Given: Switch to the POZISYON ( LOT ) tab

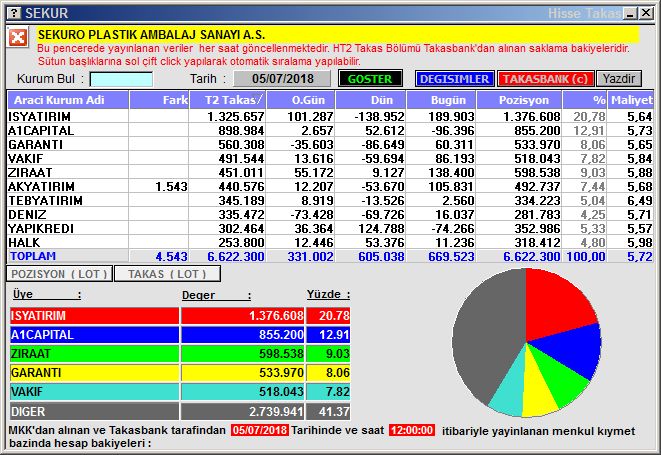Looking at the screenshot, I should coord(58,273).
